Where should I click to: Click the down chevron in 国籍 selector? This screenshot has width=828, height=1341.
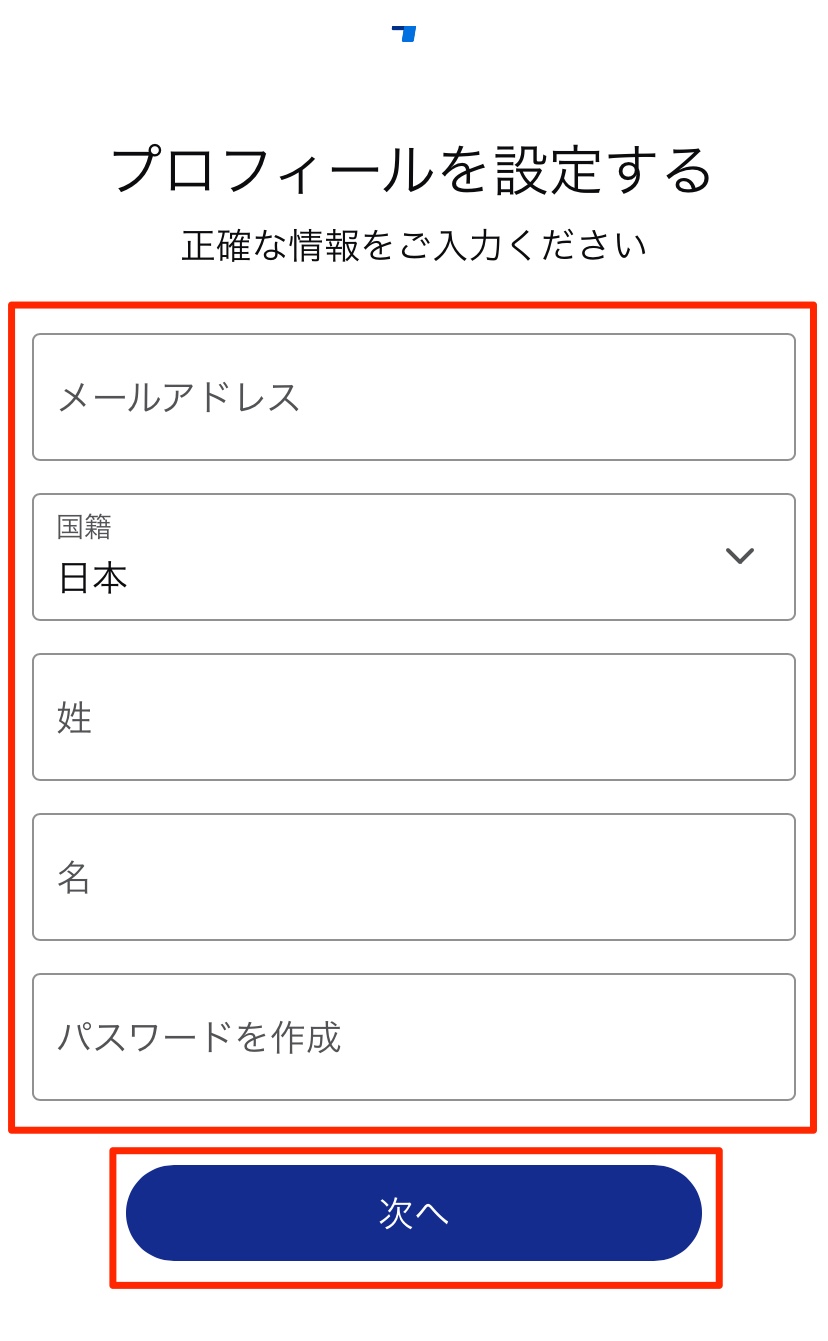click(739, 556)
